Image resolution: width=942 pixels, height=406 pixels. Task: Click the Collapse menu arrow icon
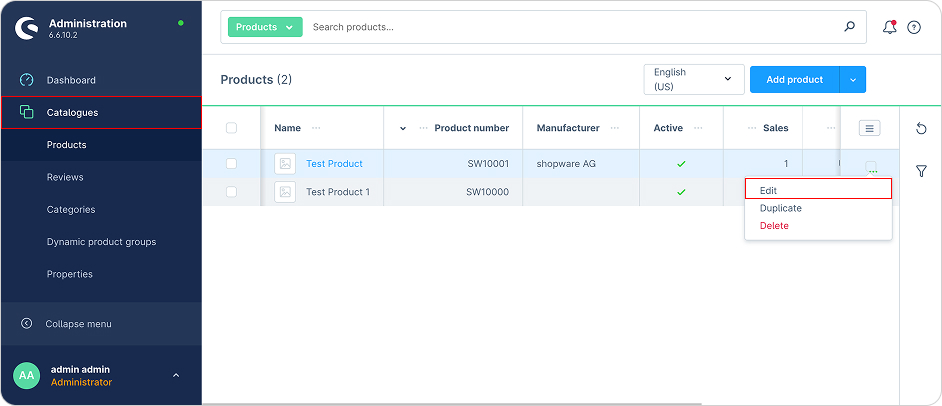coord(27,324)
